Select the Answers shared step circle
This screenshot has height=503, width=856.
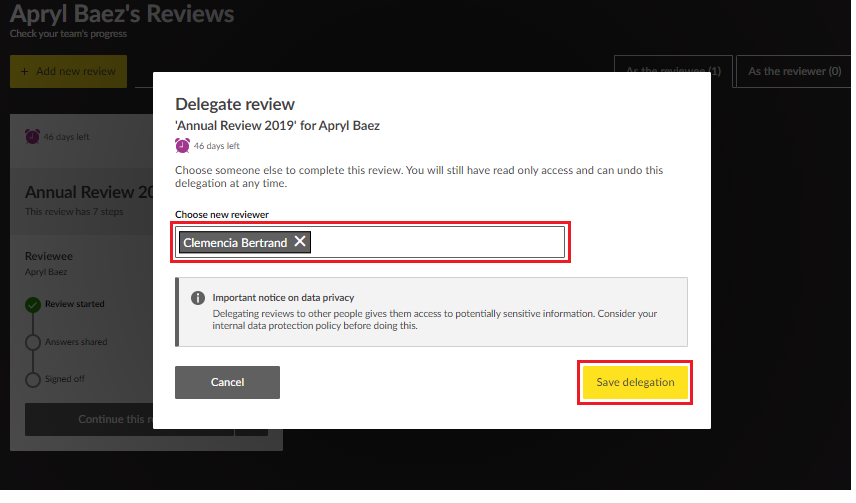tap(33, 342)
